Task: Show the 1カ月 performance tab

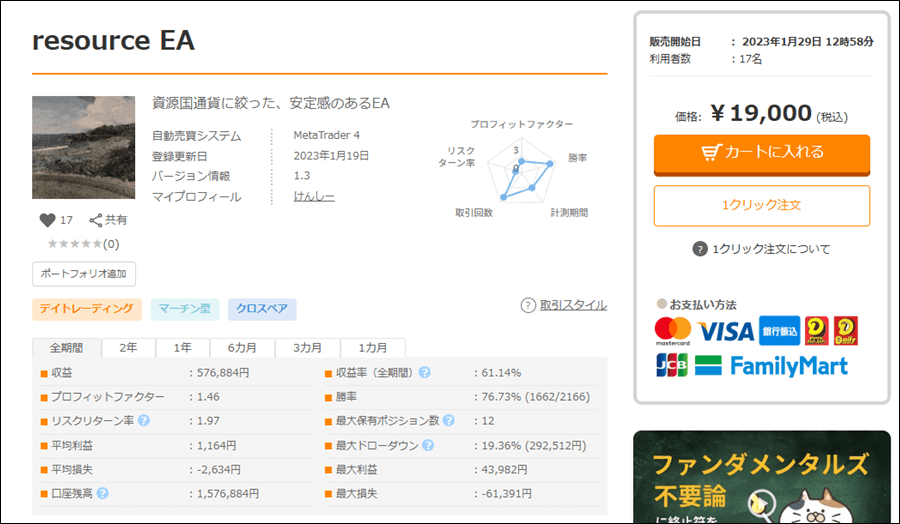Action: [372, 348]
